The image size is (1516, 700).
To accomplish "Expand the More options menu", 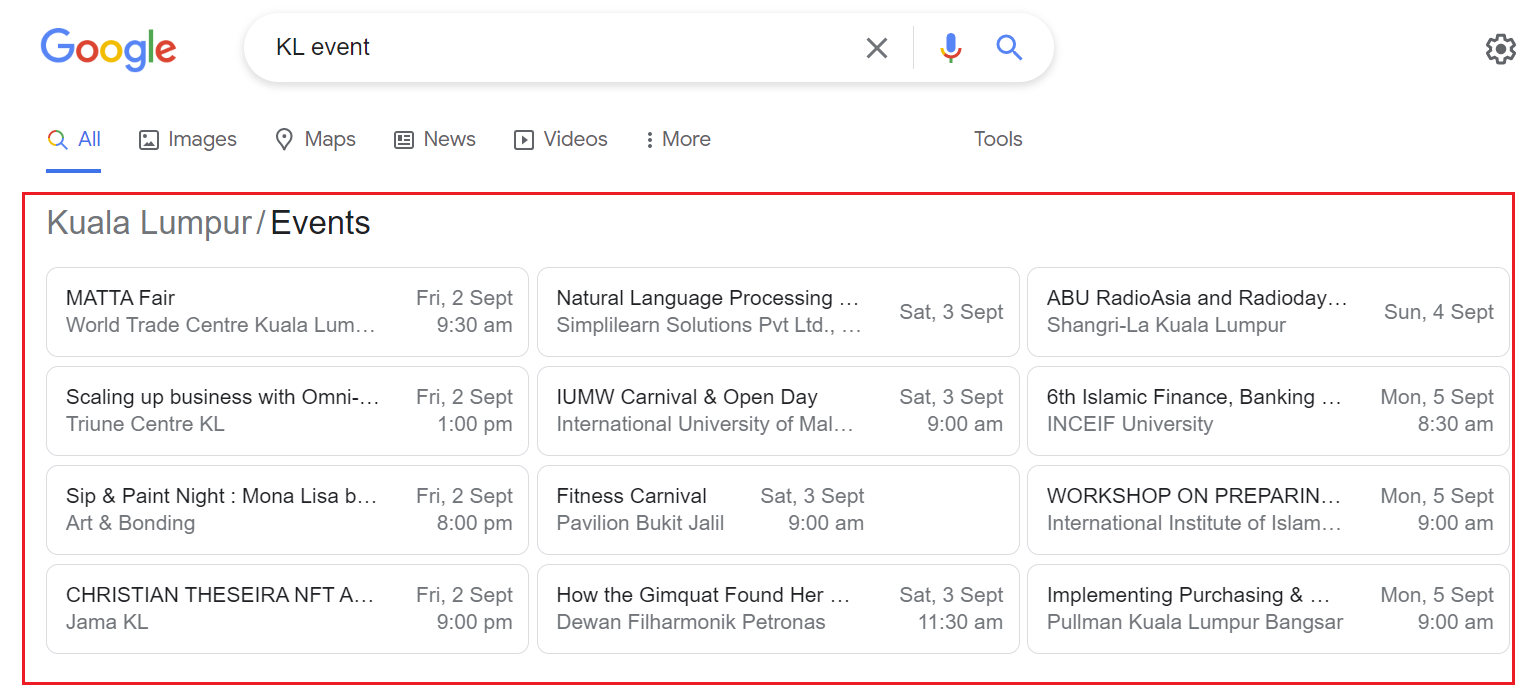I will (678, 139).
